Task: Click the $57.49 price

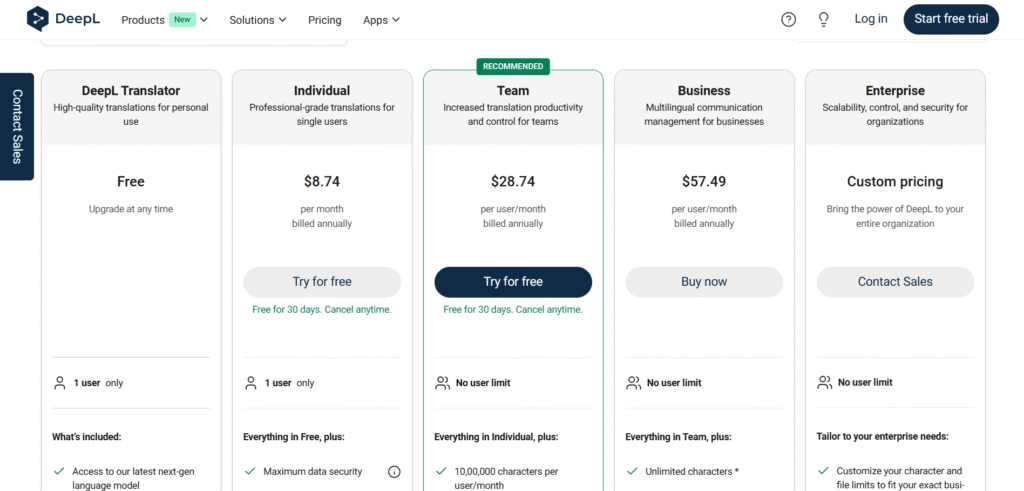Action: (x=704, y=182)
